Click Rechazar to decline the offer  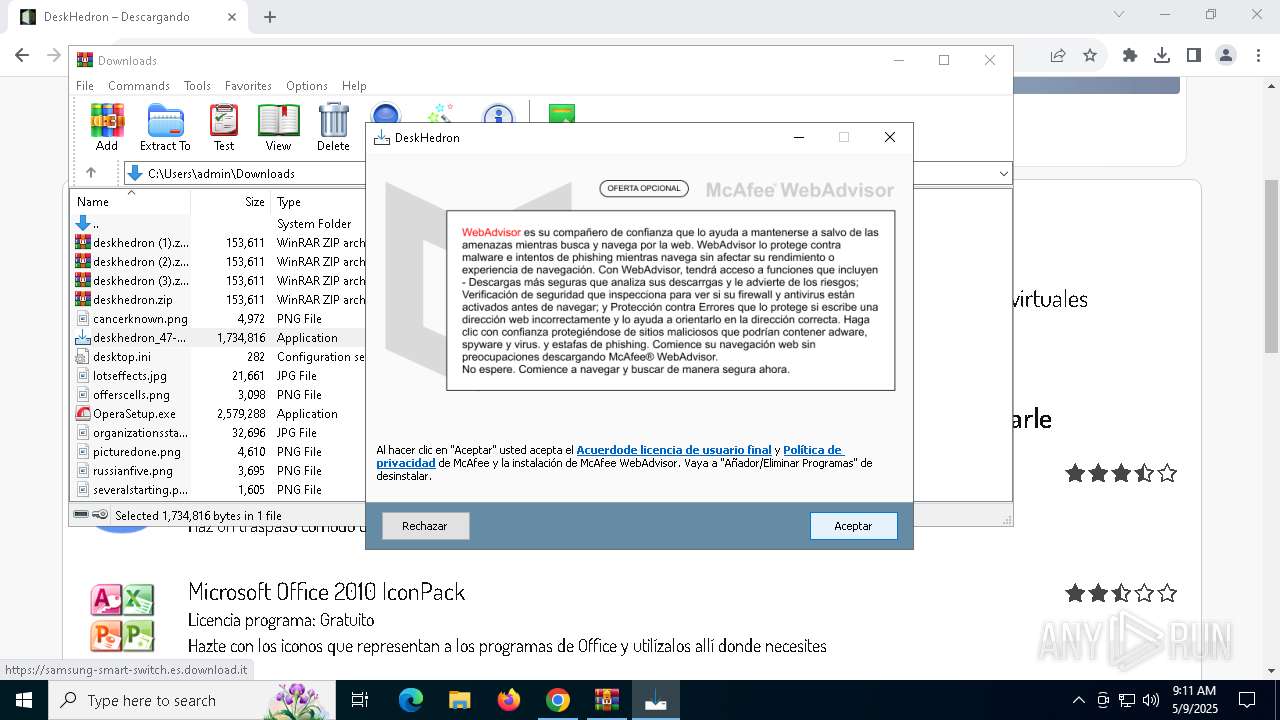pos(425,526)
